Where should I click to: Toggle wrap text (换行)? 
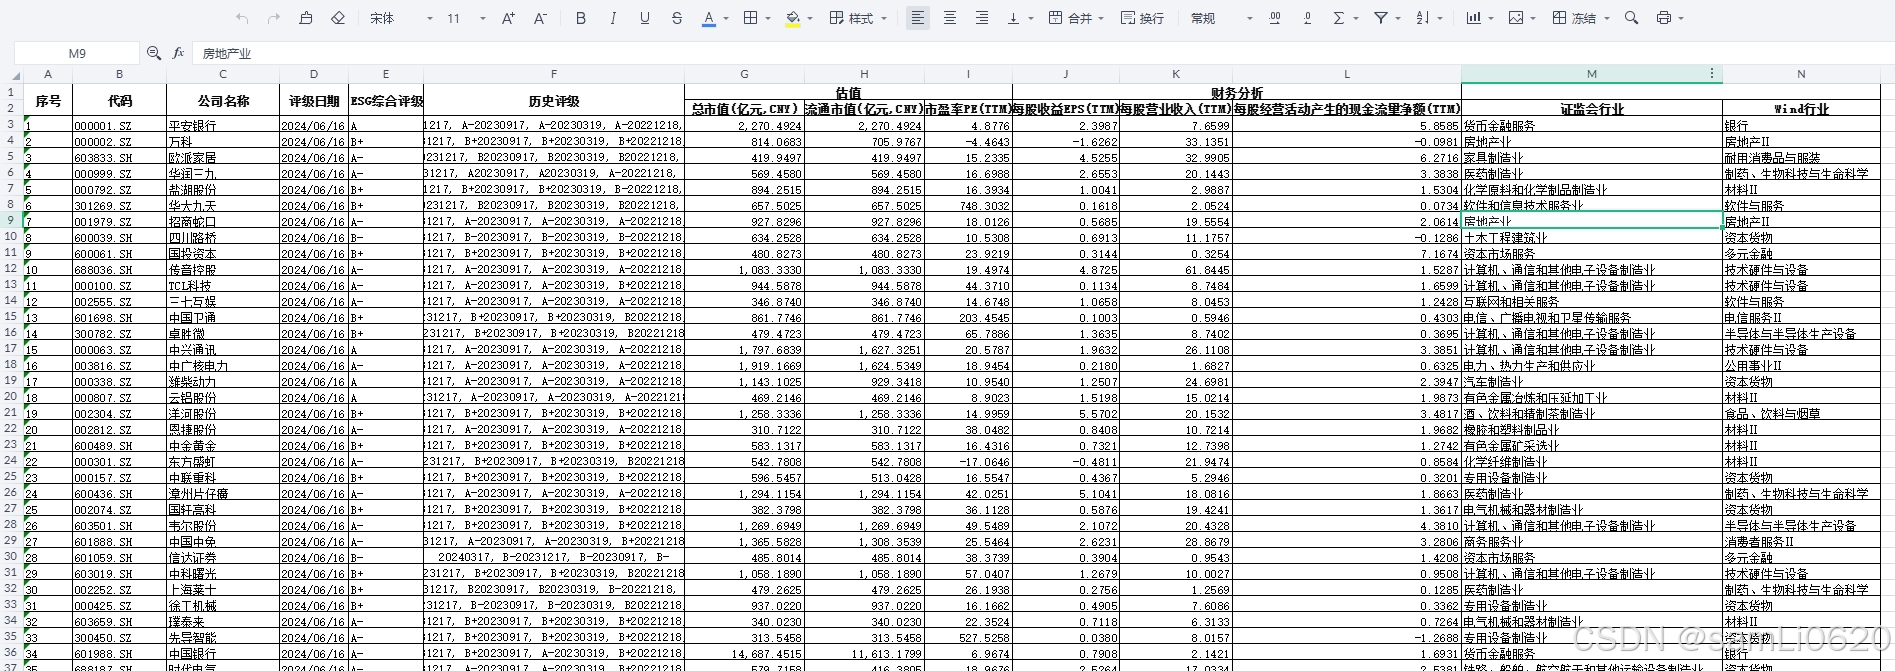[x=1143, y=18]
